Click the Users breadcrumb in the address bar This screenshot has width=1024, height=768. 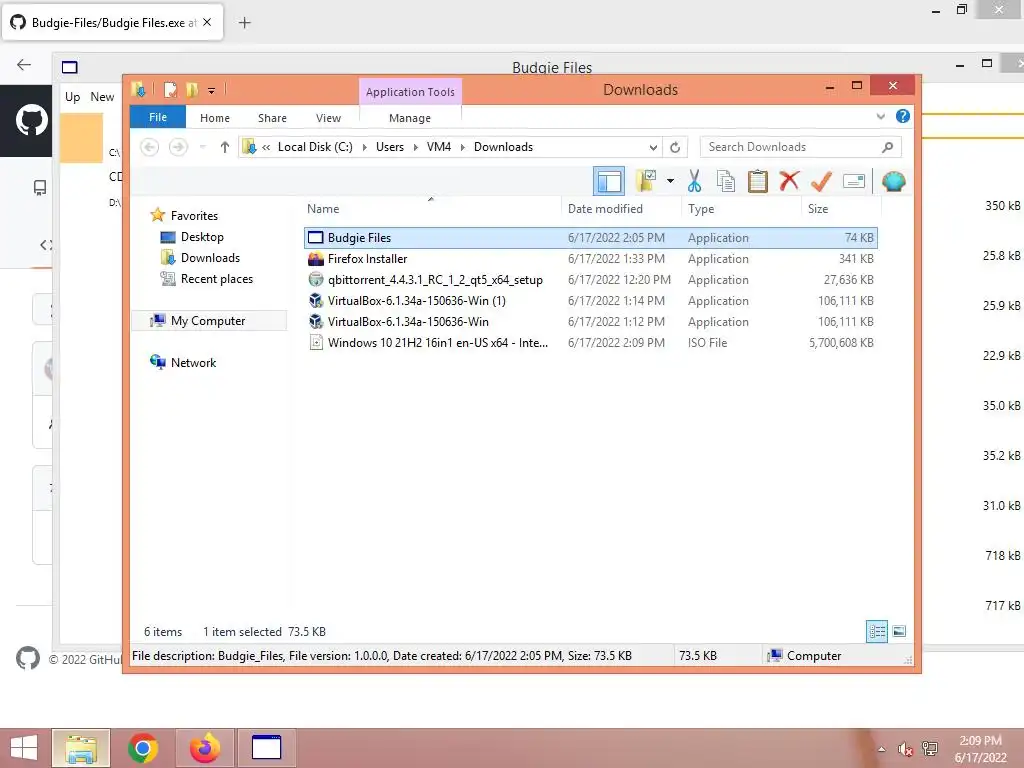coord(390,147)
